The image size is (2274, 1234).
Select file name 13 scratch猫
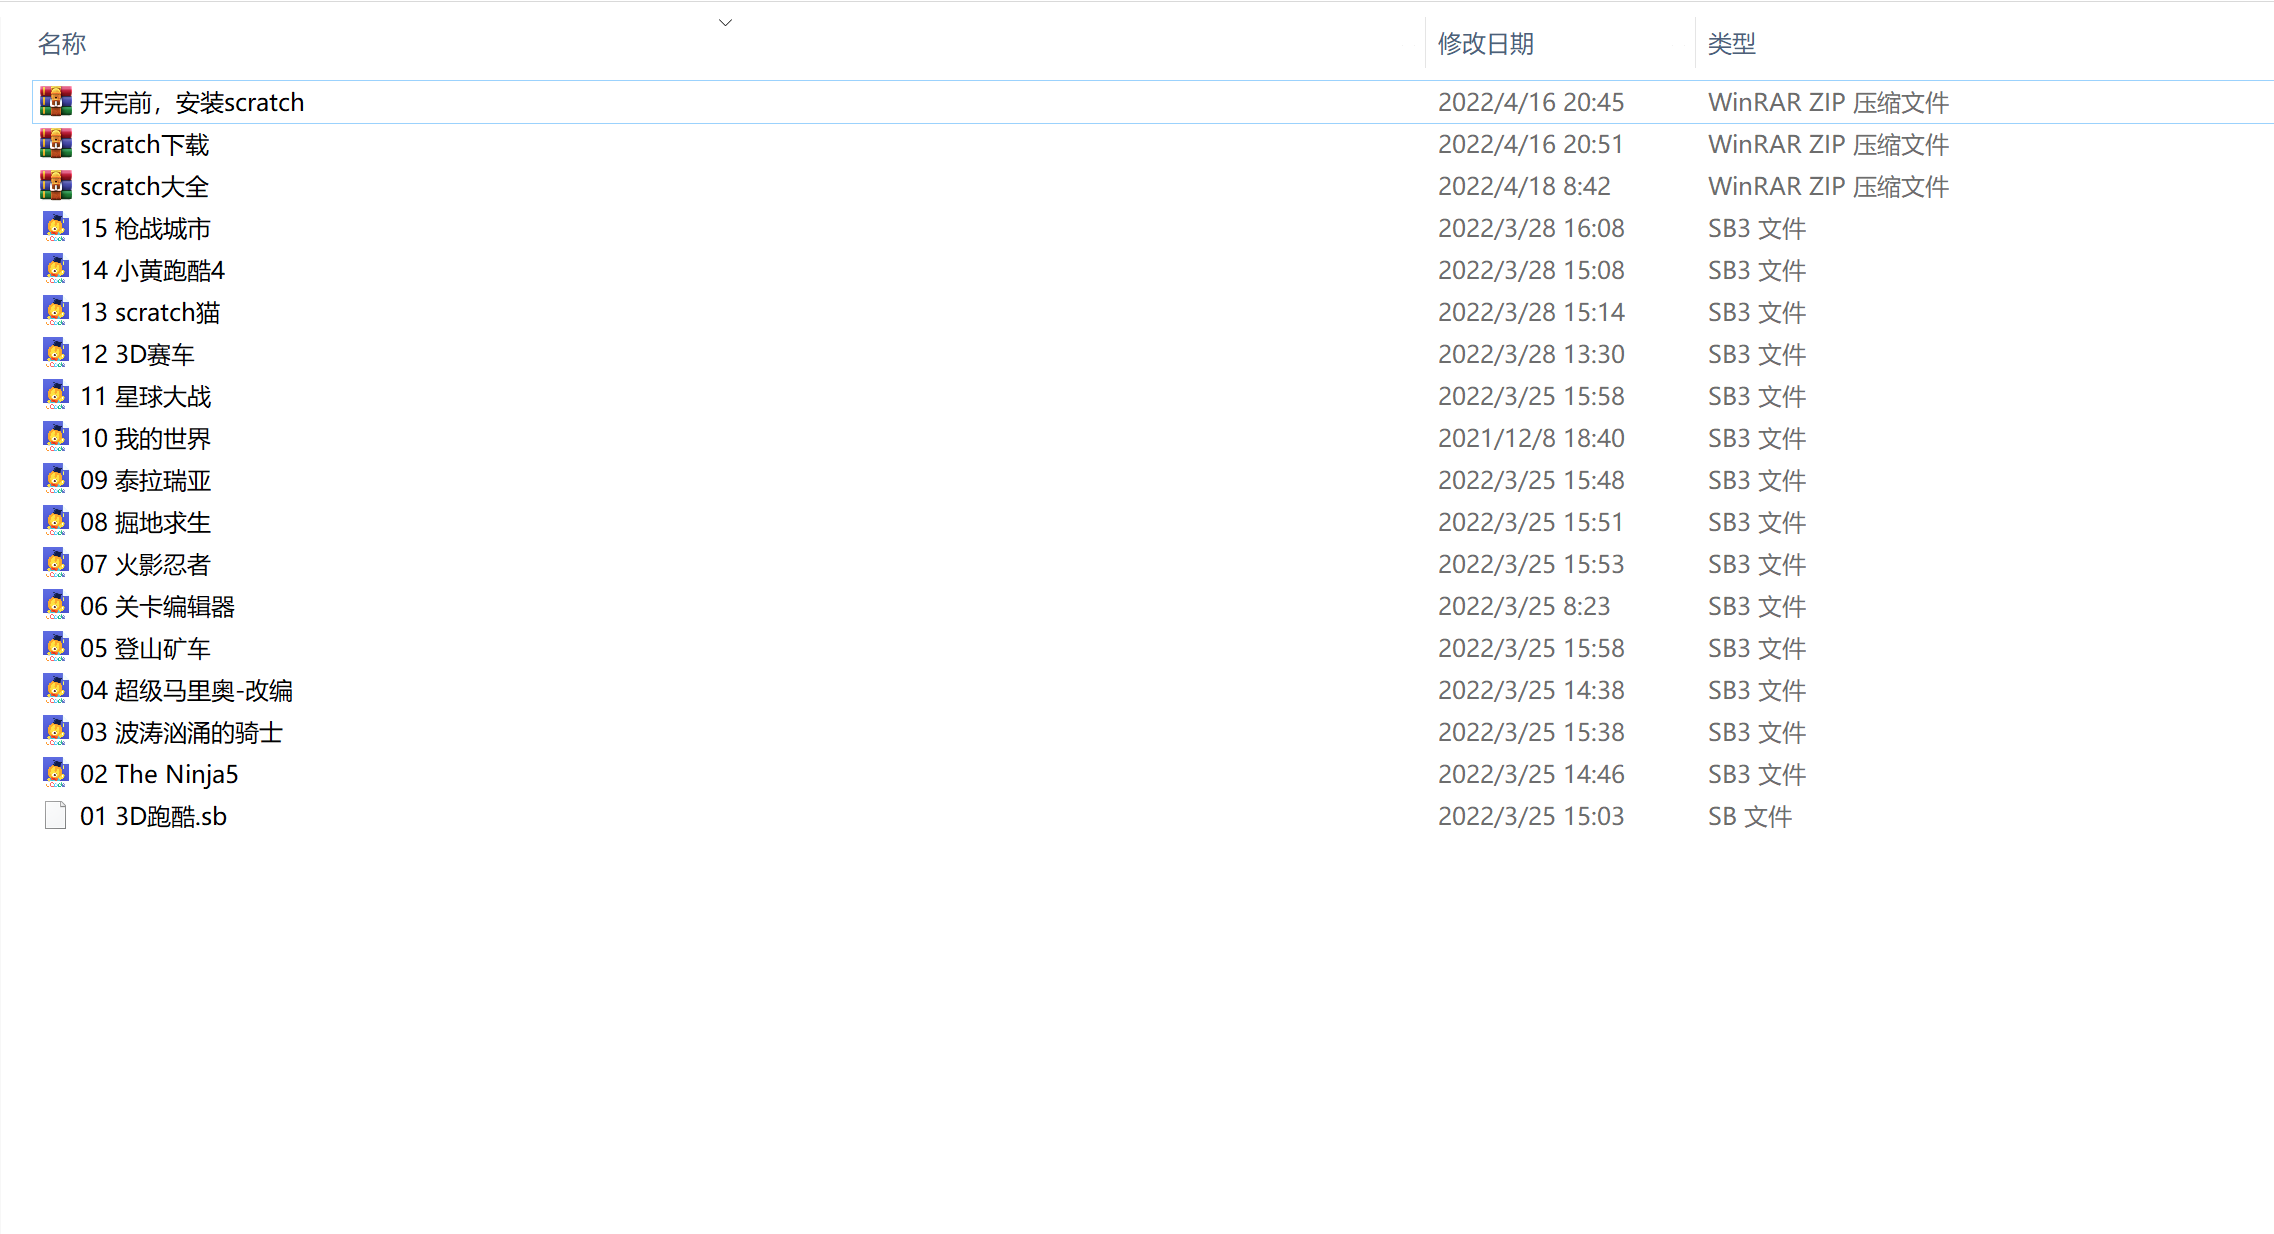coord(150,312)
